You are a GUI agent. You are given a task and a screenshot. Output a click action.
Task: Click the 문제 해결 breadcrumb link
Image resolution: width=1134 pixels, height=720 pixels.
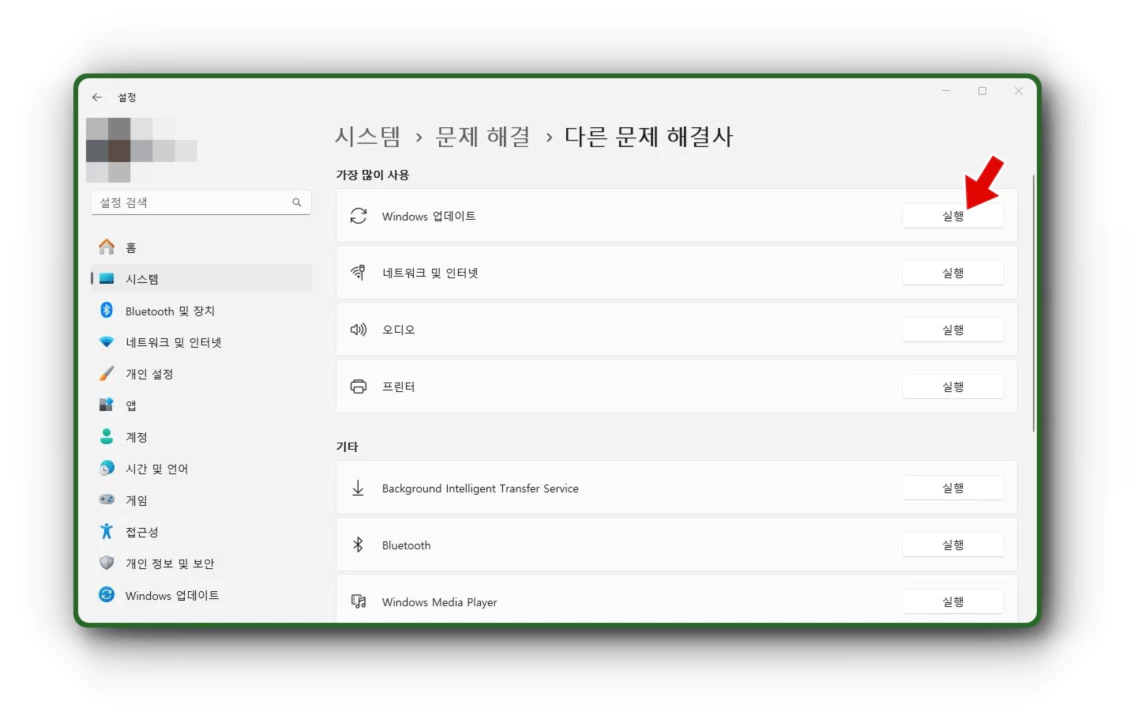click(482, 137)
